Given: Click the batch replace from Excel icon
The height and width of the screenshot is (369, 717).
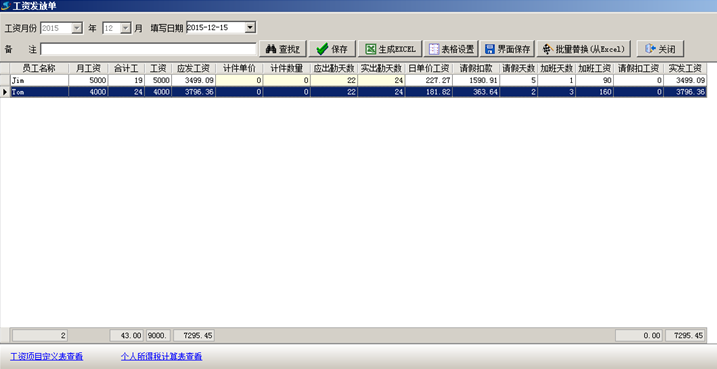Looking at the screenshot, I should pyautogui.click(x=547, y=49).
